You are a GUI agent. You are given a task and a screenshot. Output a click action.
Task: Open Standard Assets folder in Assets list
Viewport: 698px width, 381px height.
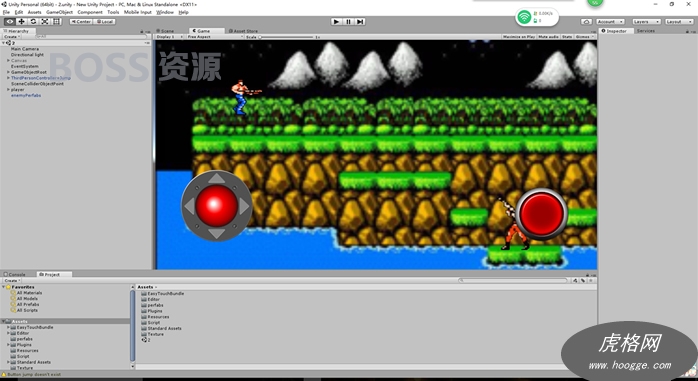coord(161,328)
